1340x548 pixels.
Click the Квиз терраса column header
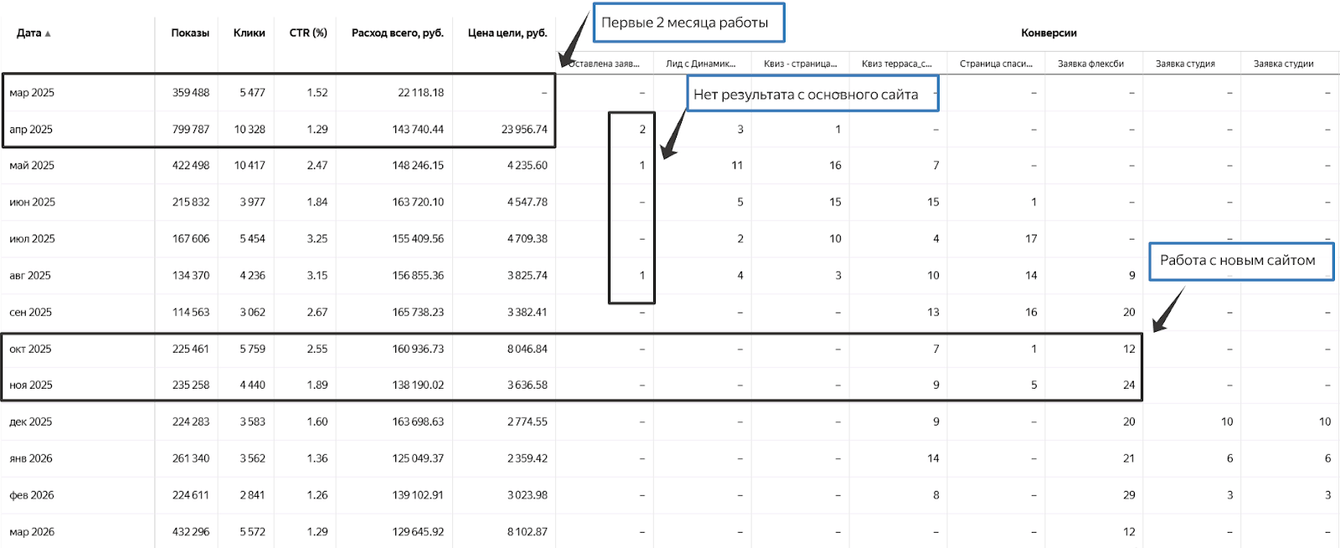click(x=894, y=64)
